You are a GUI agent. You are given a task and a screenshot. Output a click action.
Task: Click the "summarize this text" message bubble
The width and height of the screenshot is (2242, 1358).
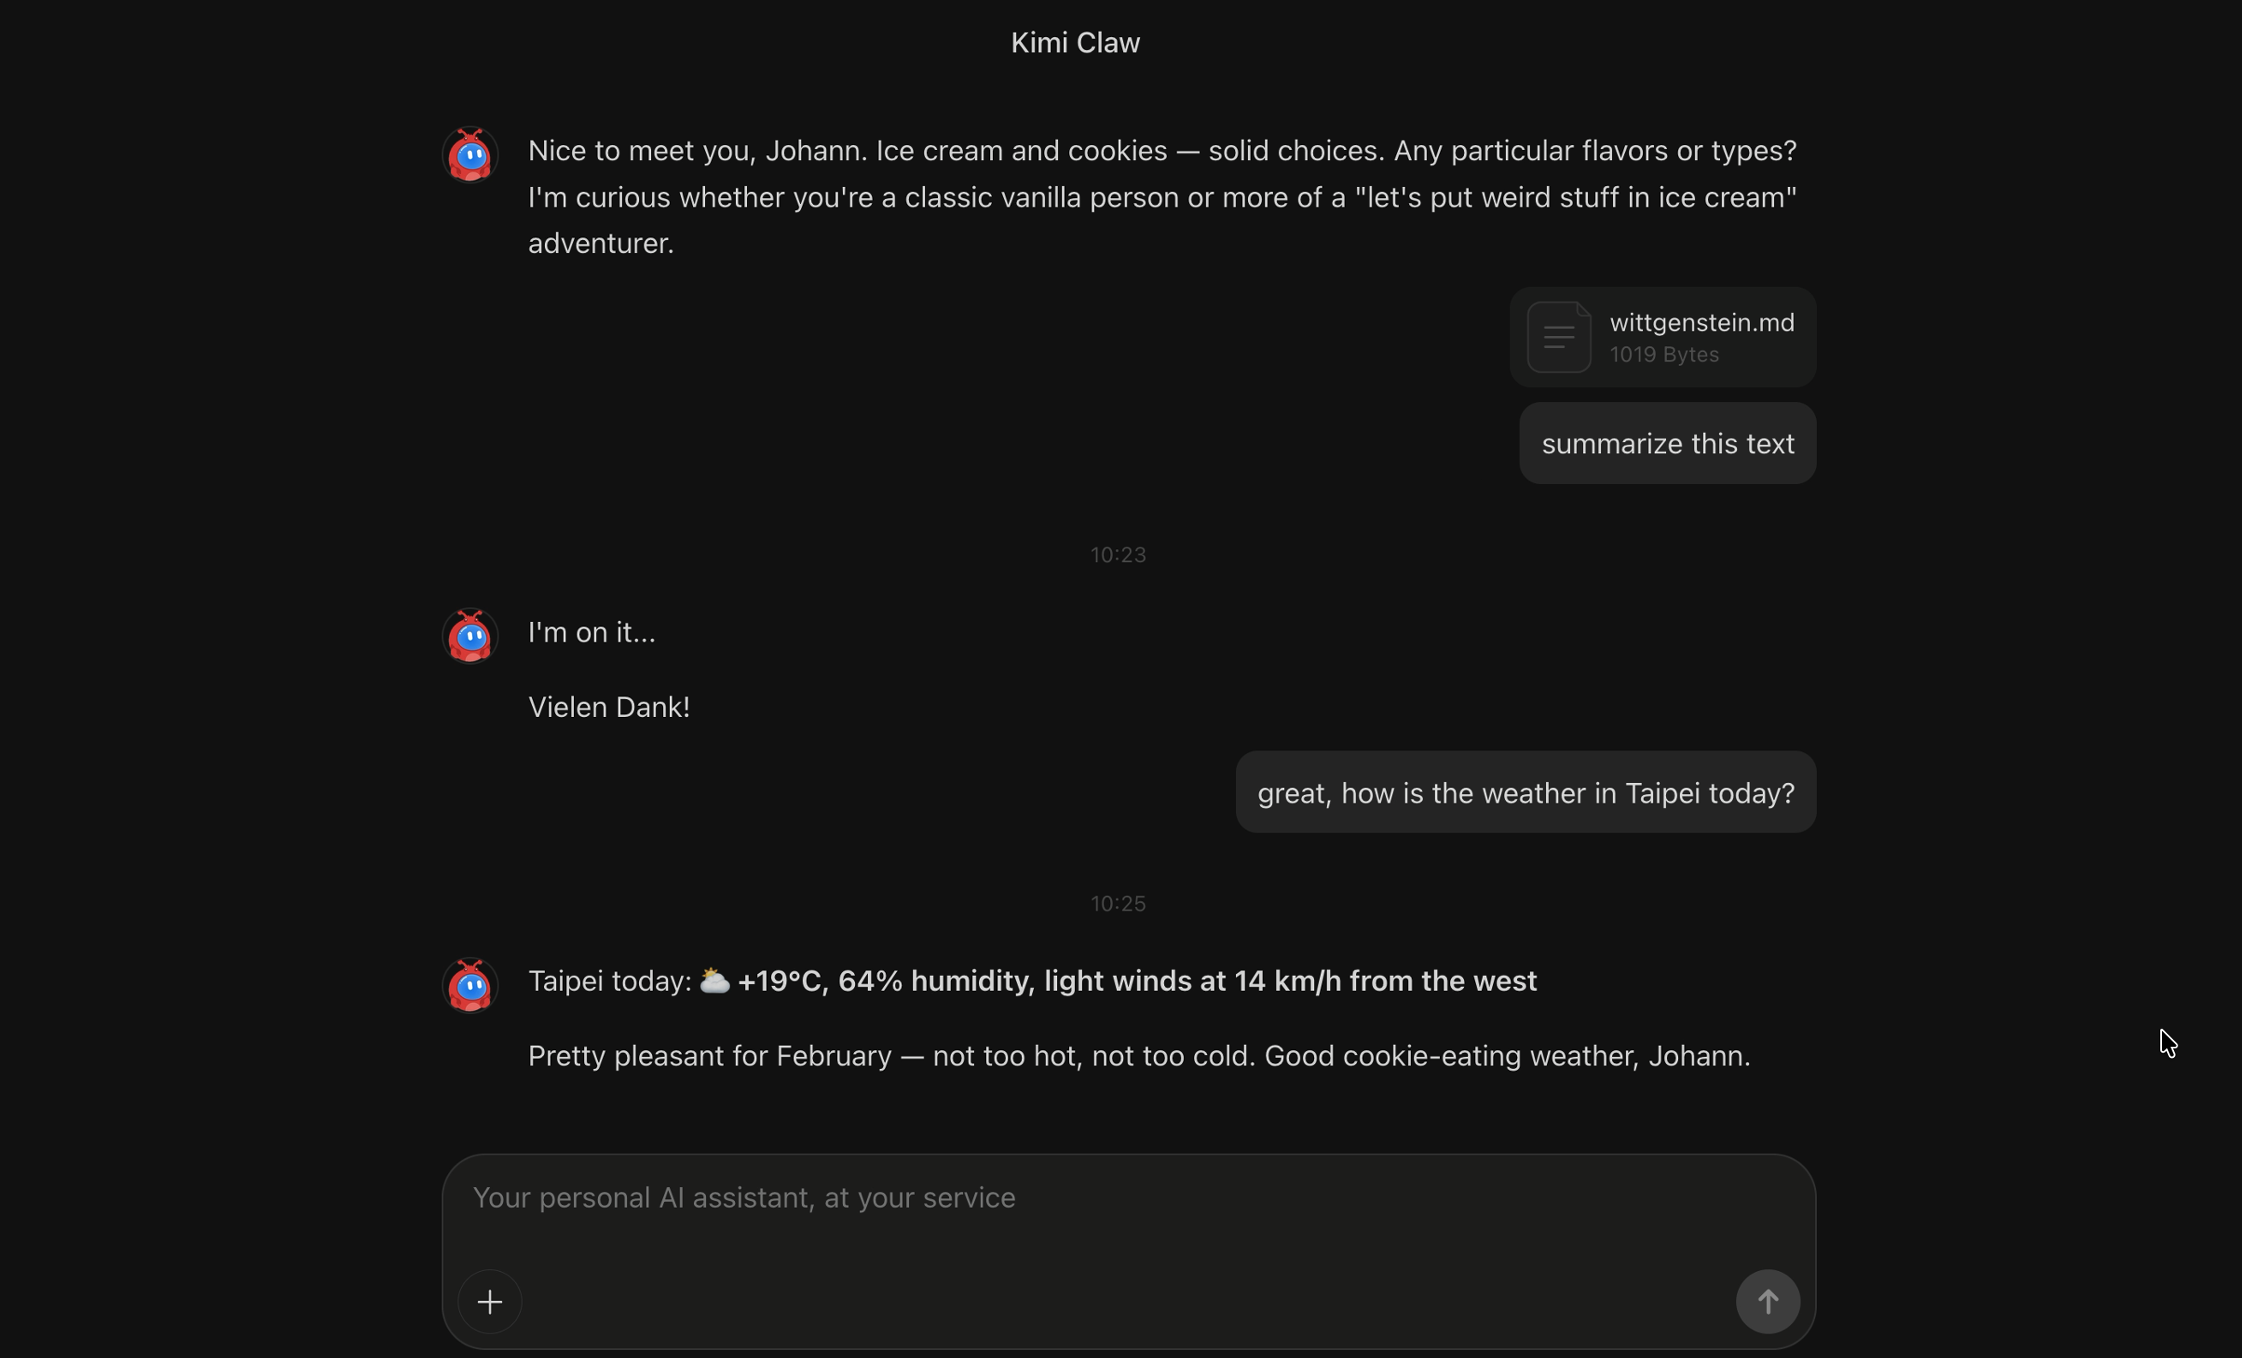click(1667, 444)
